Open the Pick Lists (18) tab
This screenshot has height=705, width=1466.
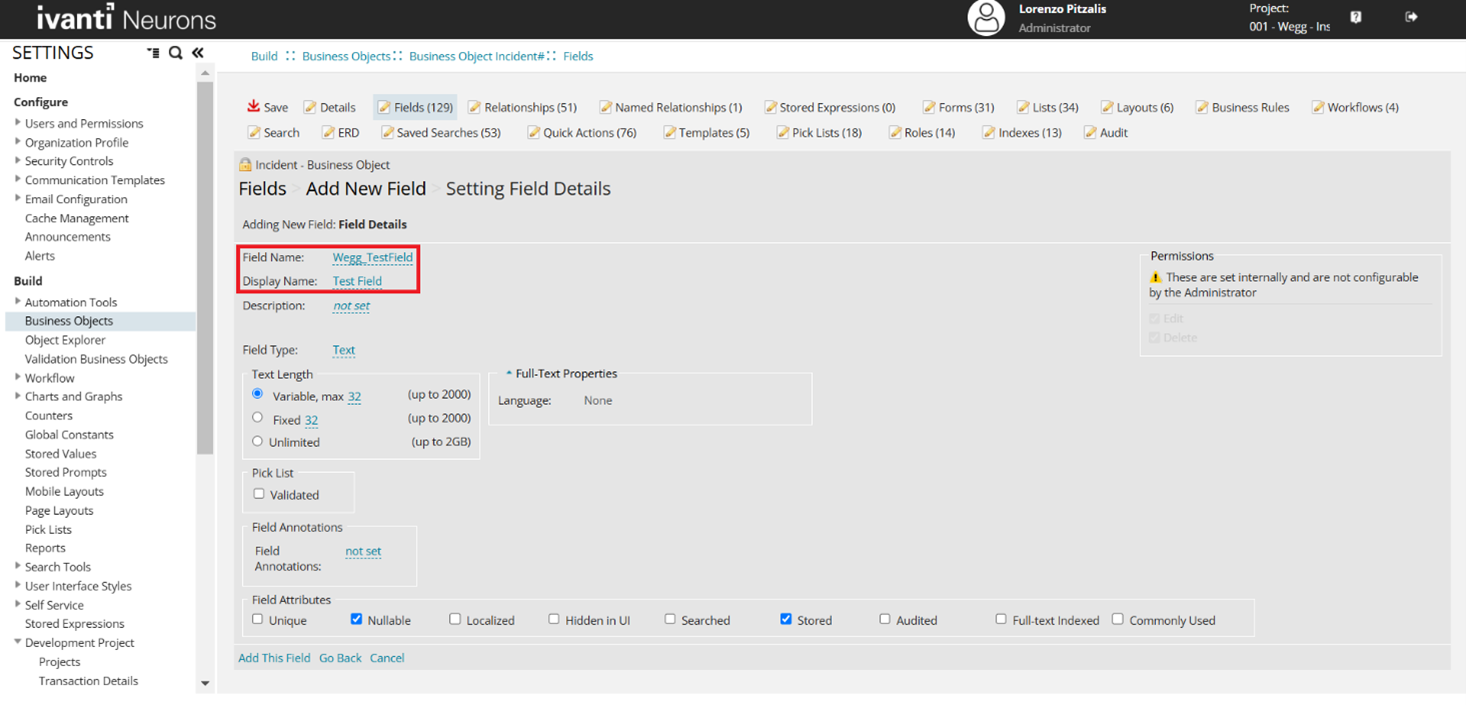819,132
